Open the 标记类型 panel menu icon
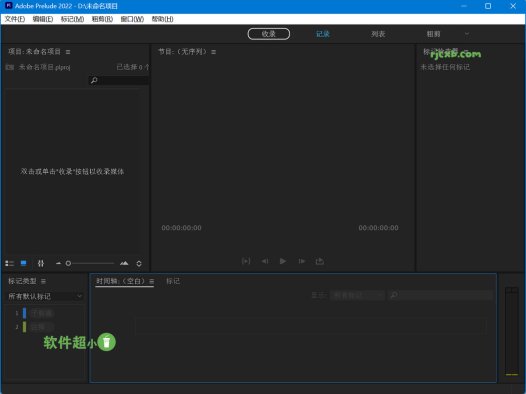This screenshot has width=526, height=394. 43,281
